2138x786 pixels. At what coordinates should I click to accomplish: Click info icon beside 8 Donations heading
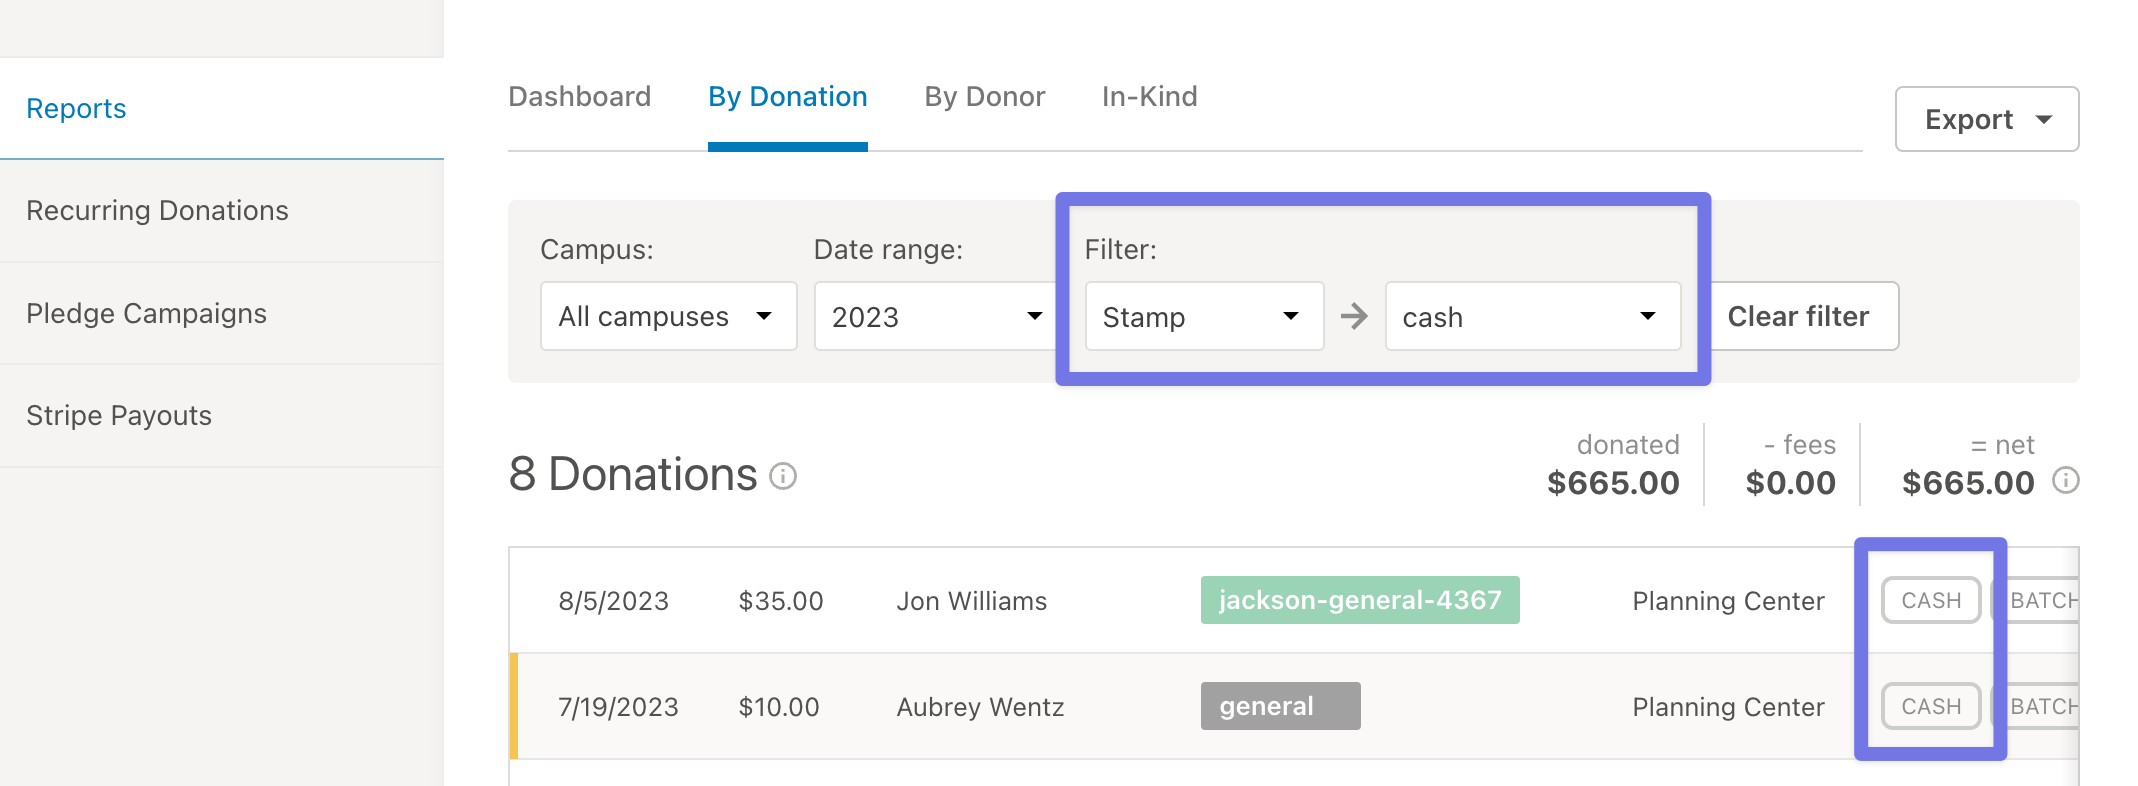pos(783,476)
